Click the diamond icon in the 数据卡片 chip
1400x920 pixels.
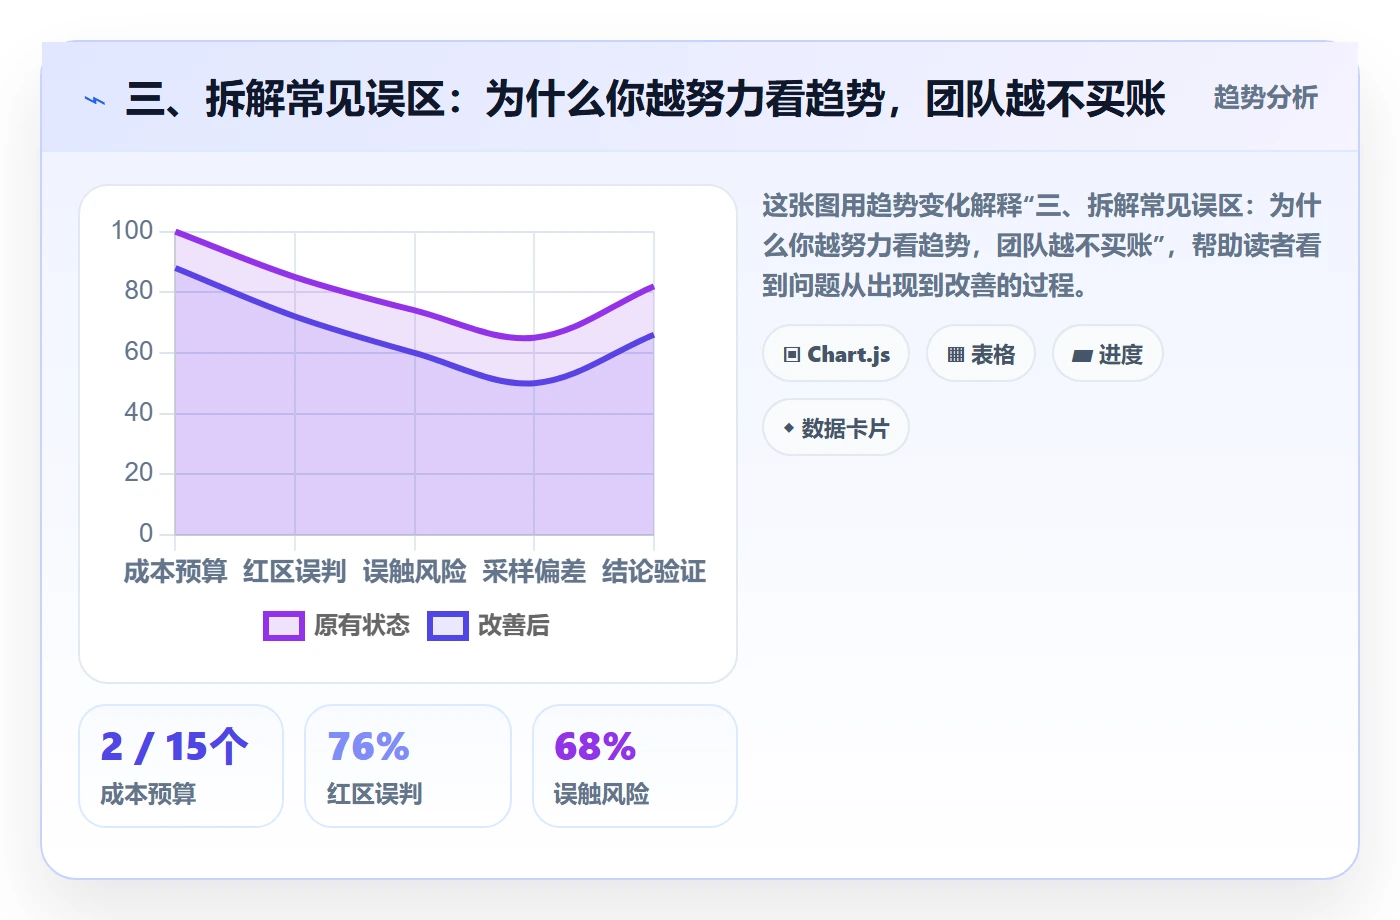pyautogui.click(x=789, y=428)
